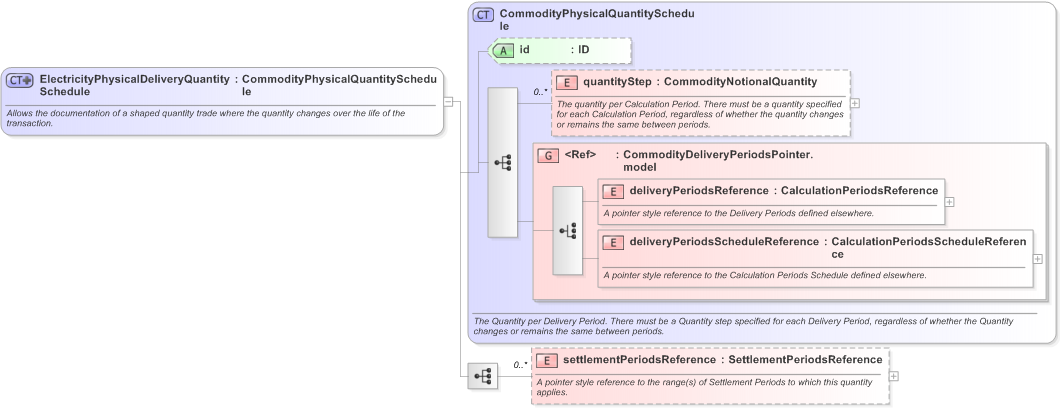The height and width of the screenshot is (409, 1060).
Task: Click the E icon beside deliveryPeriodsScheduleReference
Action: click(x=613, y=242)
